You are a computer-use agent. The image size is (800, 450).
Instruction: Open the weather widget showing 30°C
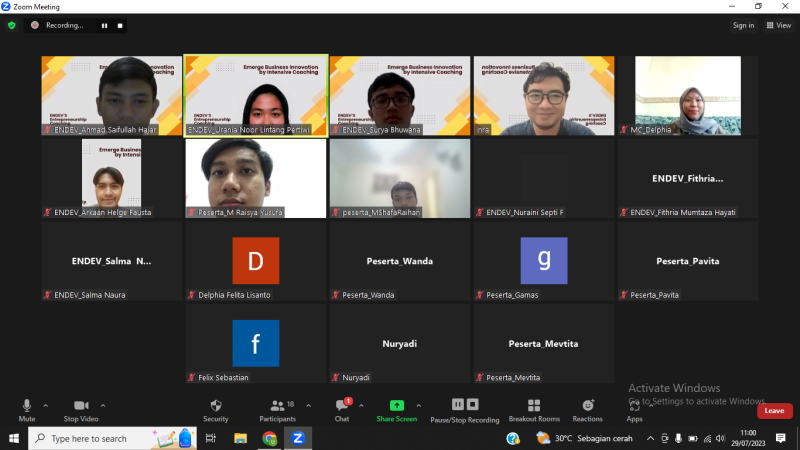[x=585, y=438]
